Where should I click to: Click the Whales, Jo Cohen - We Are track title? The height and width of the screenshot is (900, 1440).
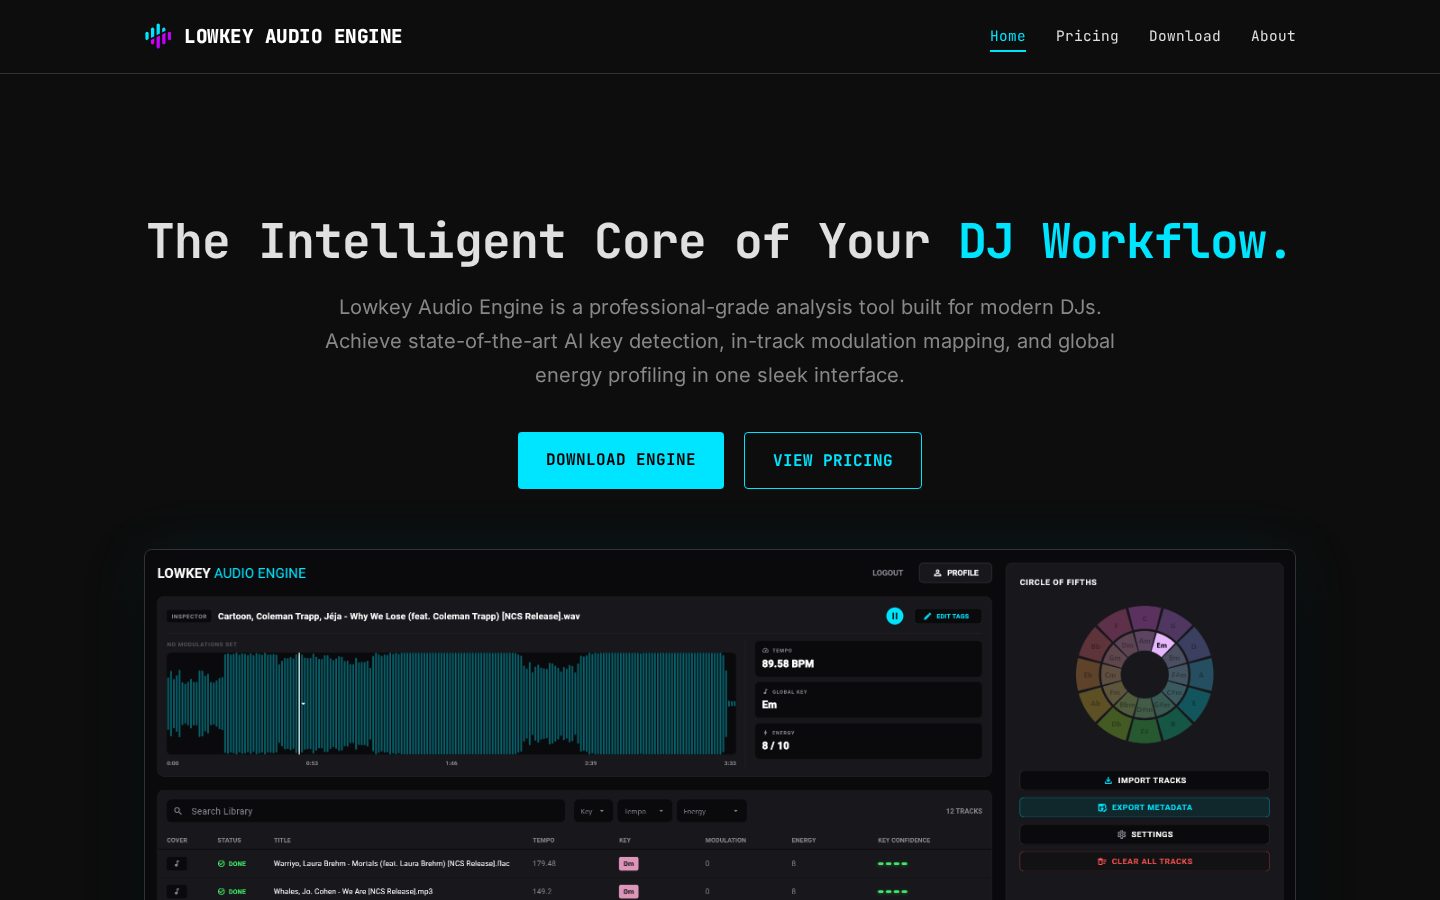[x=353, y=891]
